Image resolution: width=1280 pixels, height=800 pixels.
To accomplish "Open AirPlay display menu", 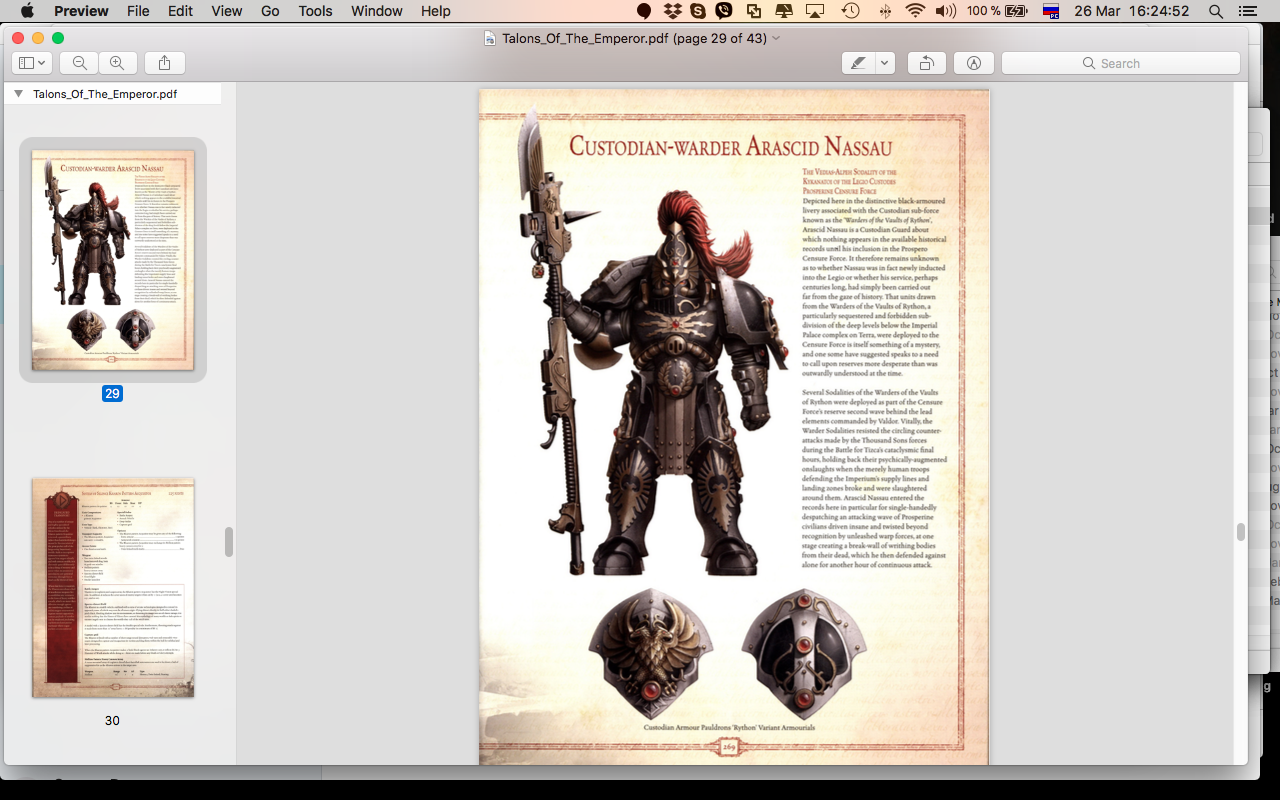I will point(816,11).
